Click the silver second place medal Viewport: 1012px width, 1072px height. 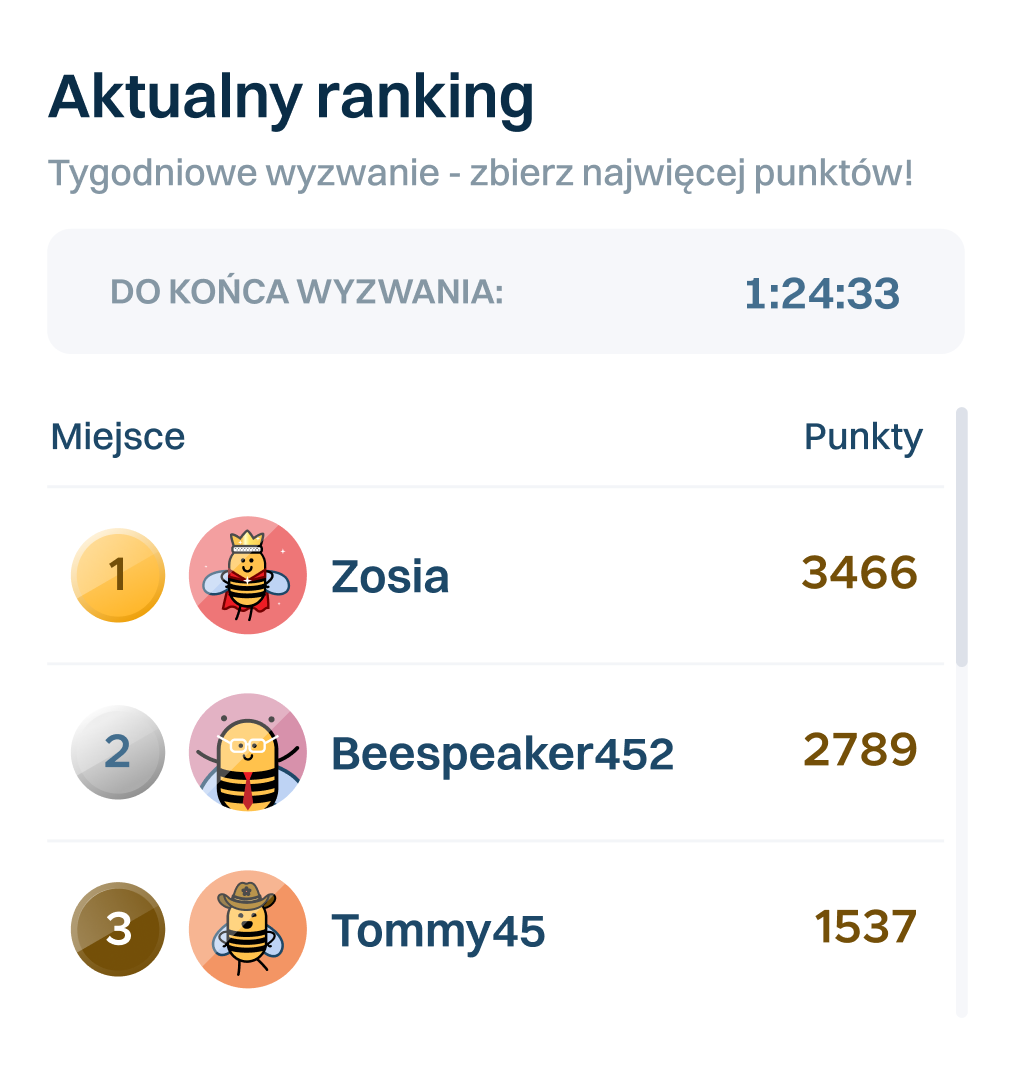tap(118, 752)
